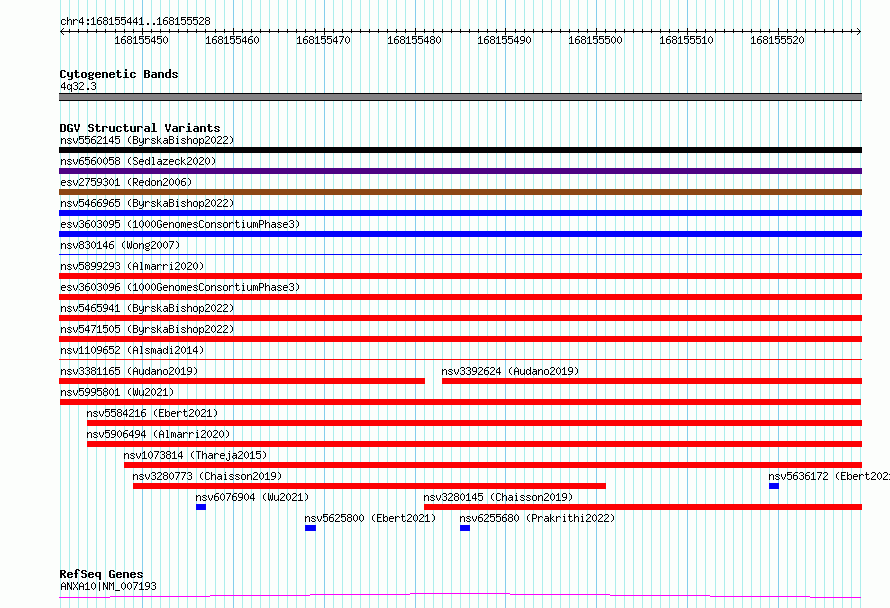Click ruler position 168155490

pos(505,40)
